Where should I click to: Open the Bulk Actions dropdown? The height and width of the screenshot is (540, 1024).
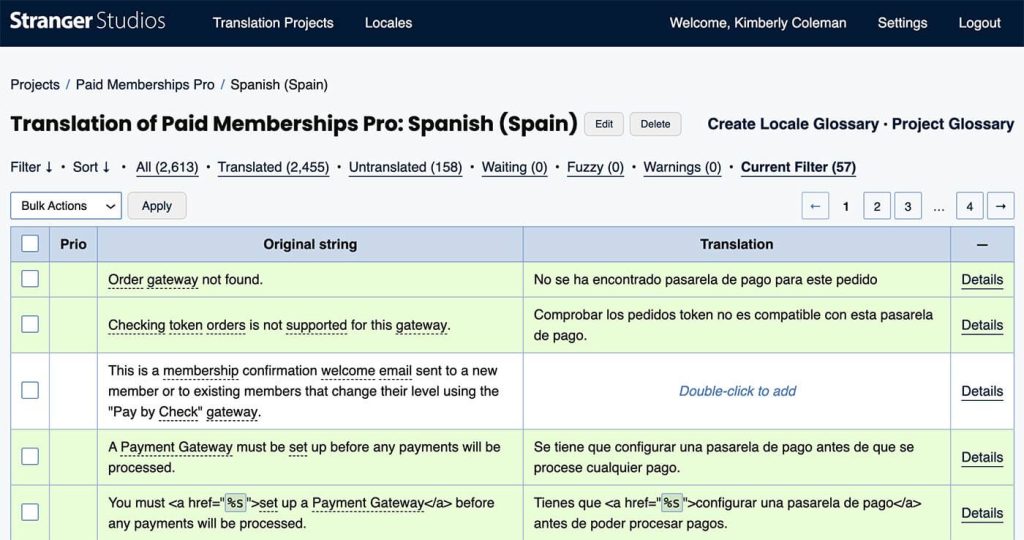click(x=66, y=206)
